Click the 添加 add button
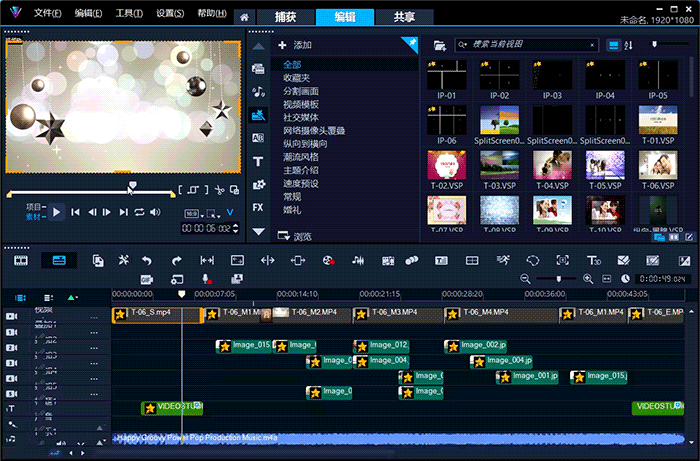 pyautogui.click(x=296, y=45)
